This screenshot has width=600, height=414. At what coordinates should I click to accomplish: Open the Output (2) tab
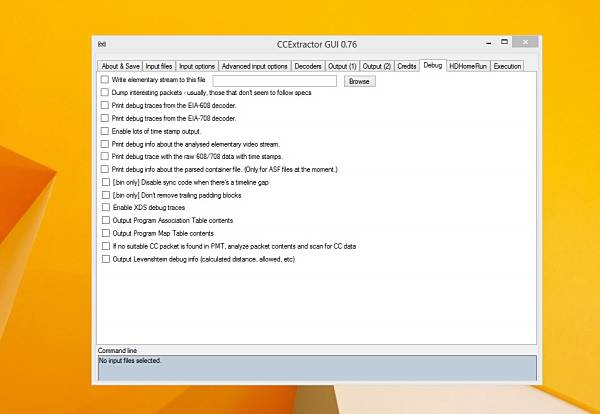[377, 66]
